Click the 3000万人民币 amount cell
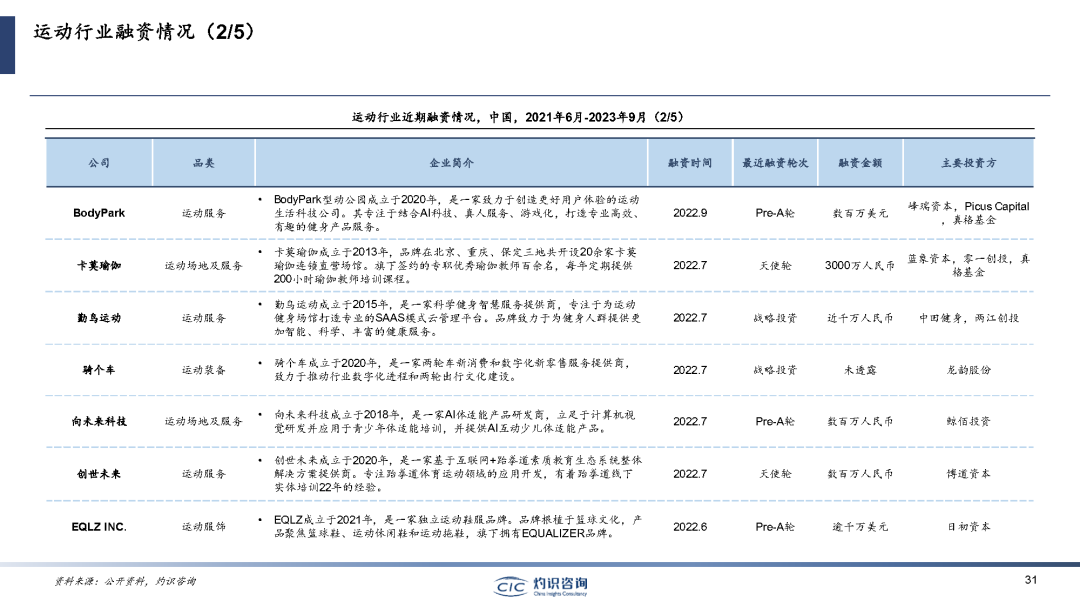The width and height of the screenshot is (1080, 608). pyautogui.click(x=860, y=266)
